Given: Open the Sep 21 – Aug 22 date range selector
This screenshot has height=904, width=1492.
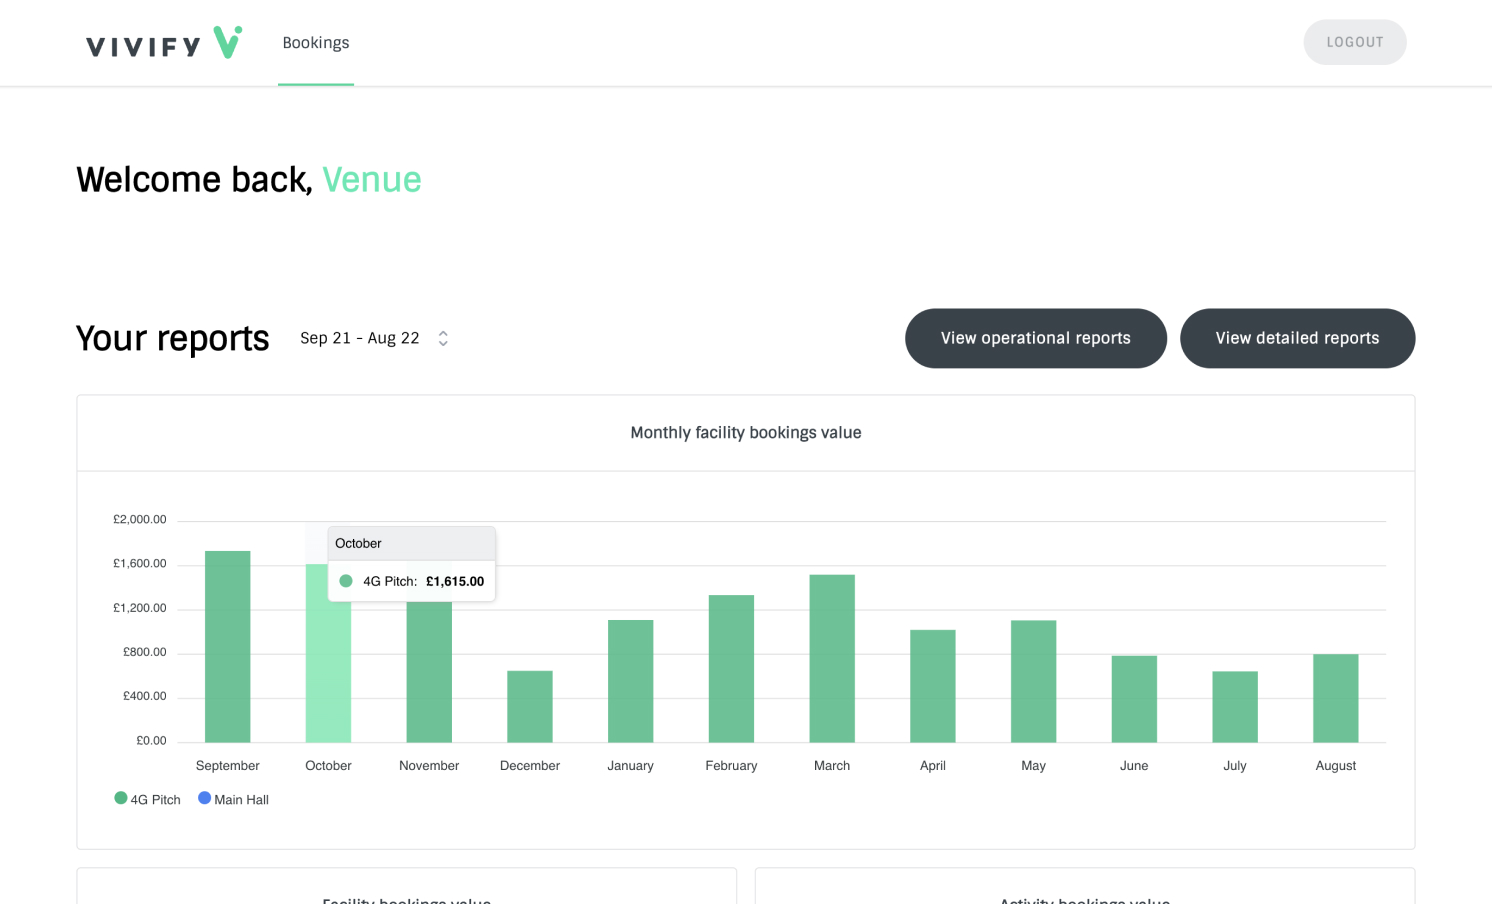Looking at the screenshot, I should 360,338.
